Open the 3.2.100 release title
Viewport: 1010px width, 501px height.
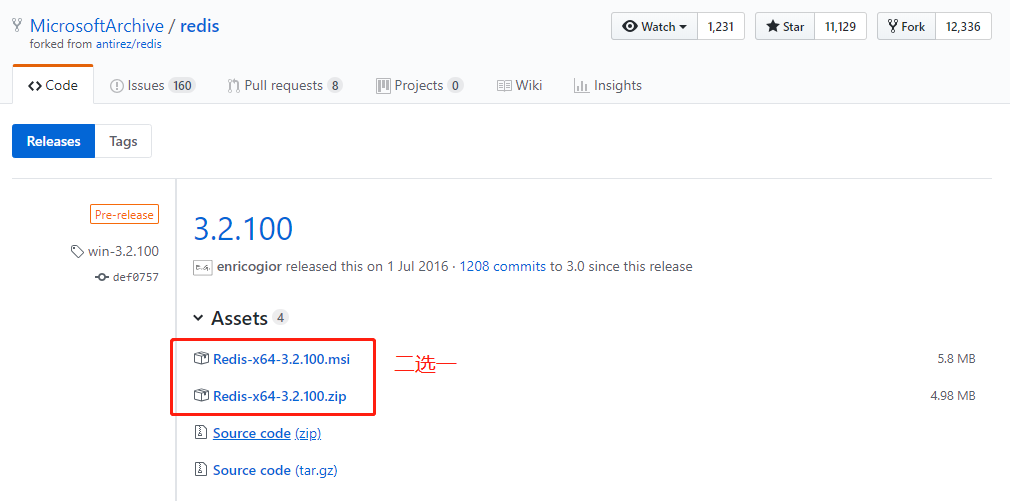(x=243, y=228)
